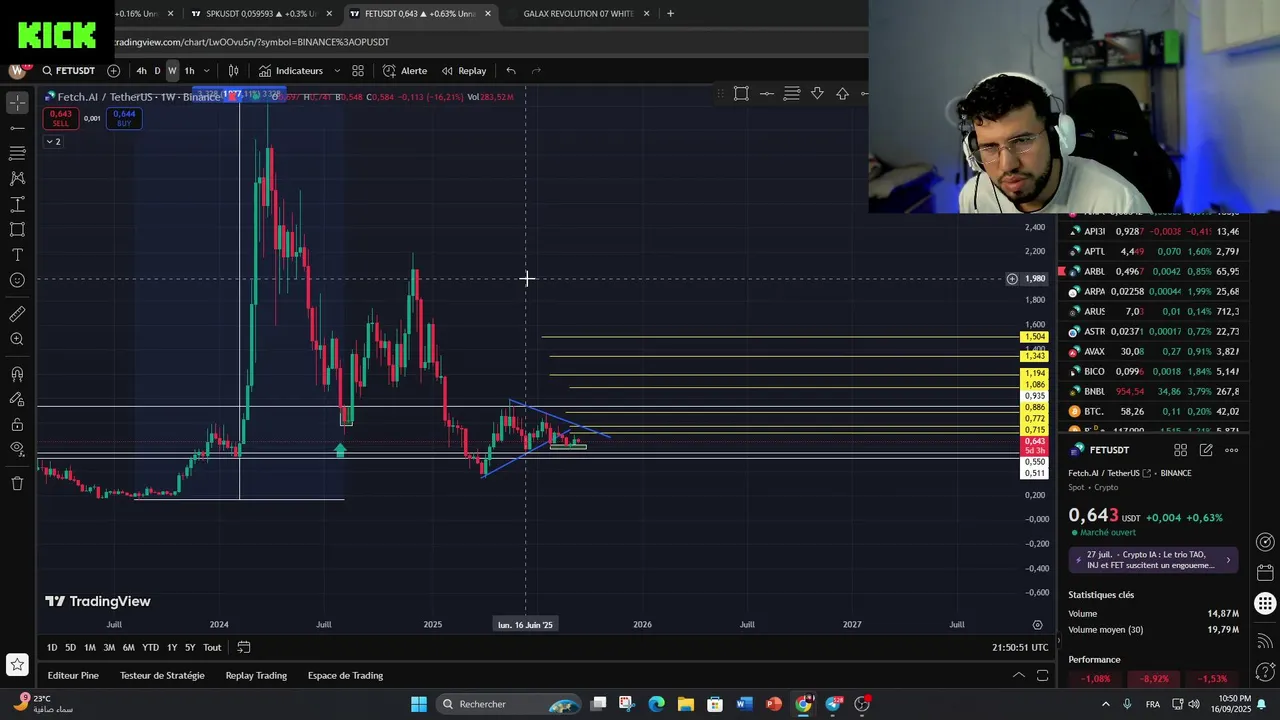Open the candlestick chart type selector

[233, 71]
